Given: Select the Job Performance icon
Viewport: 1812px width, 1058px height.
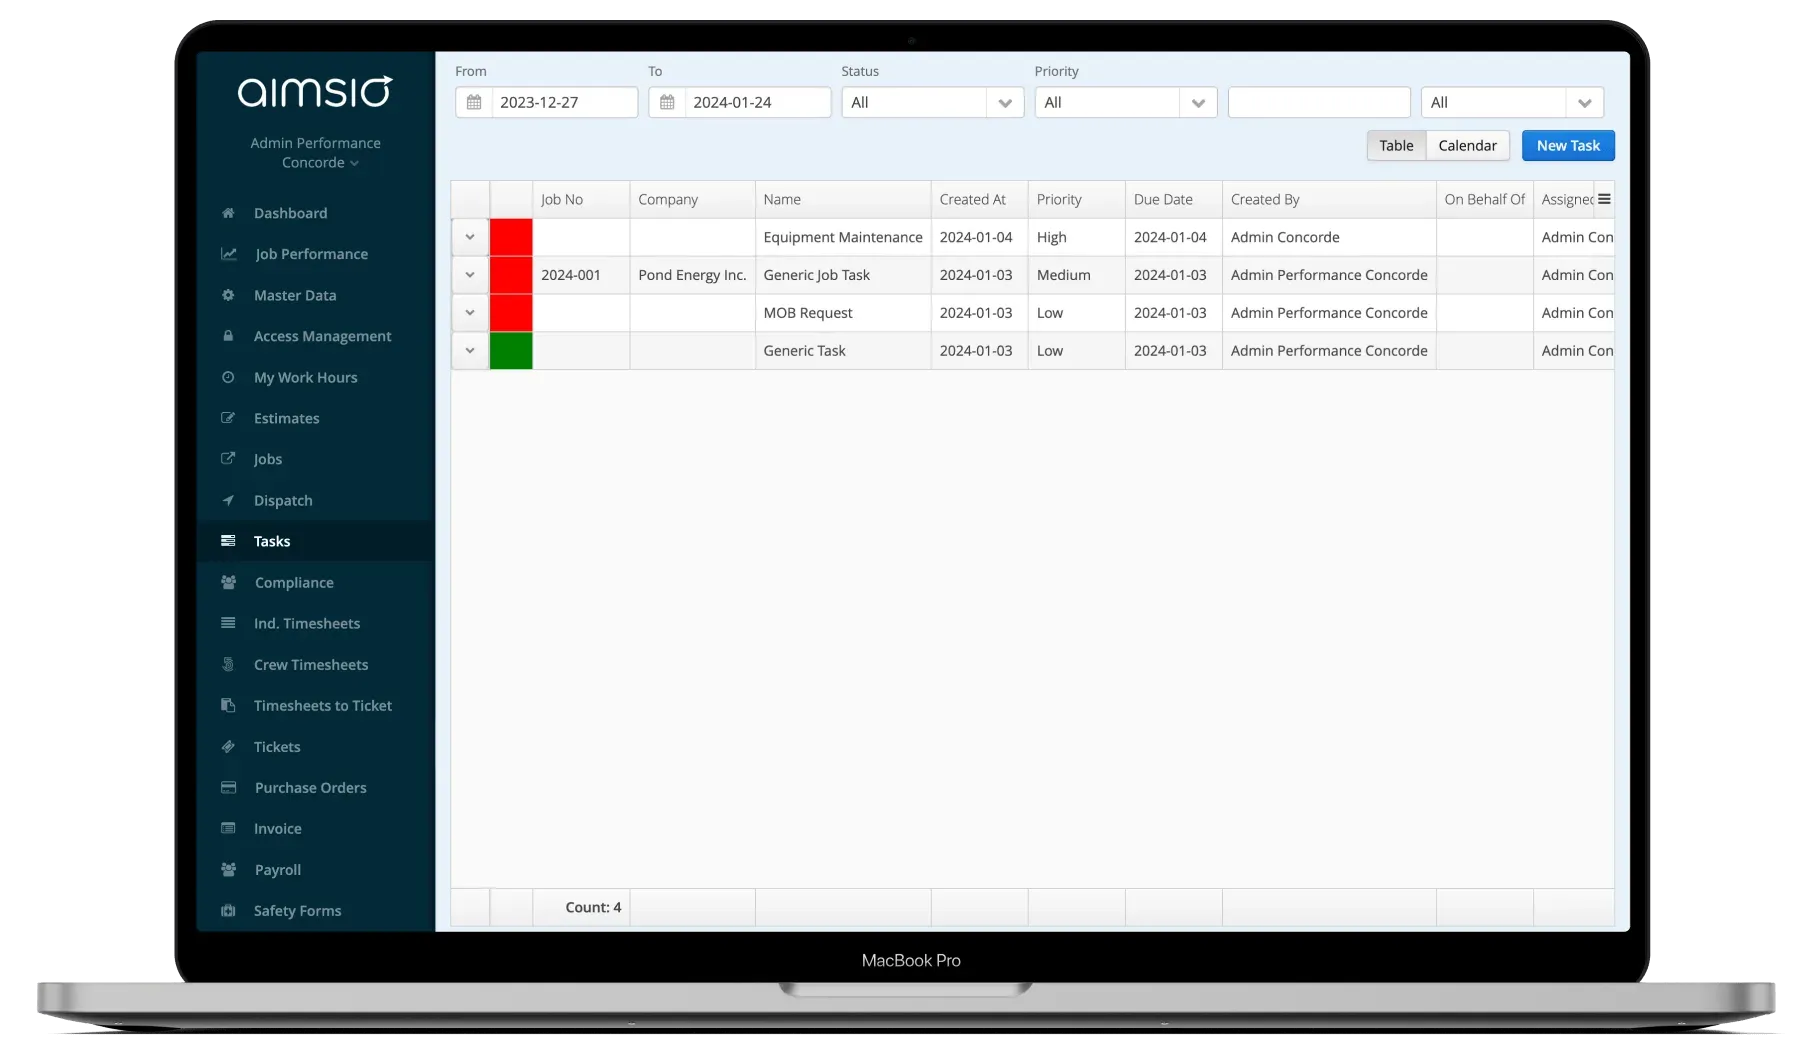Looking at the screenshot, I should click(229, 254).
